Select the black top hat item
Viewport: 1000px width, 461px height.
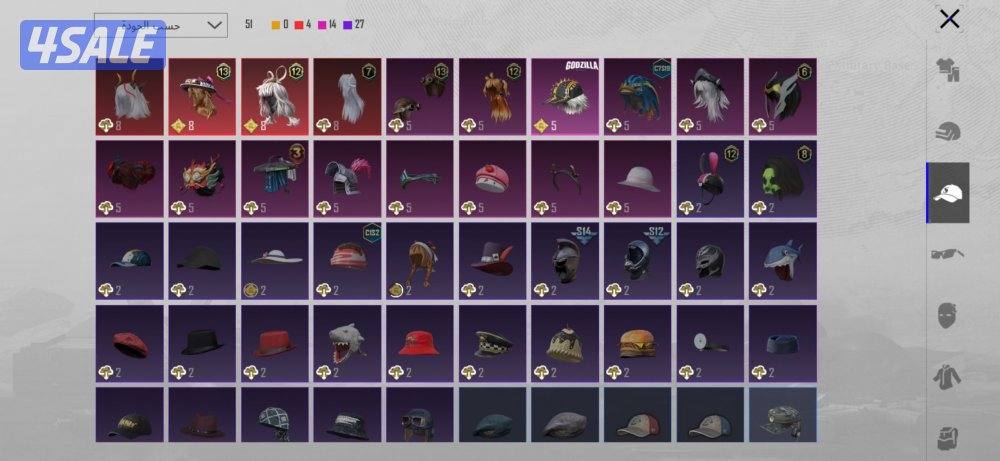(202, 343)
